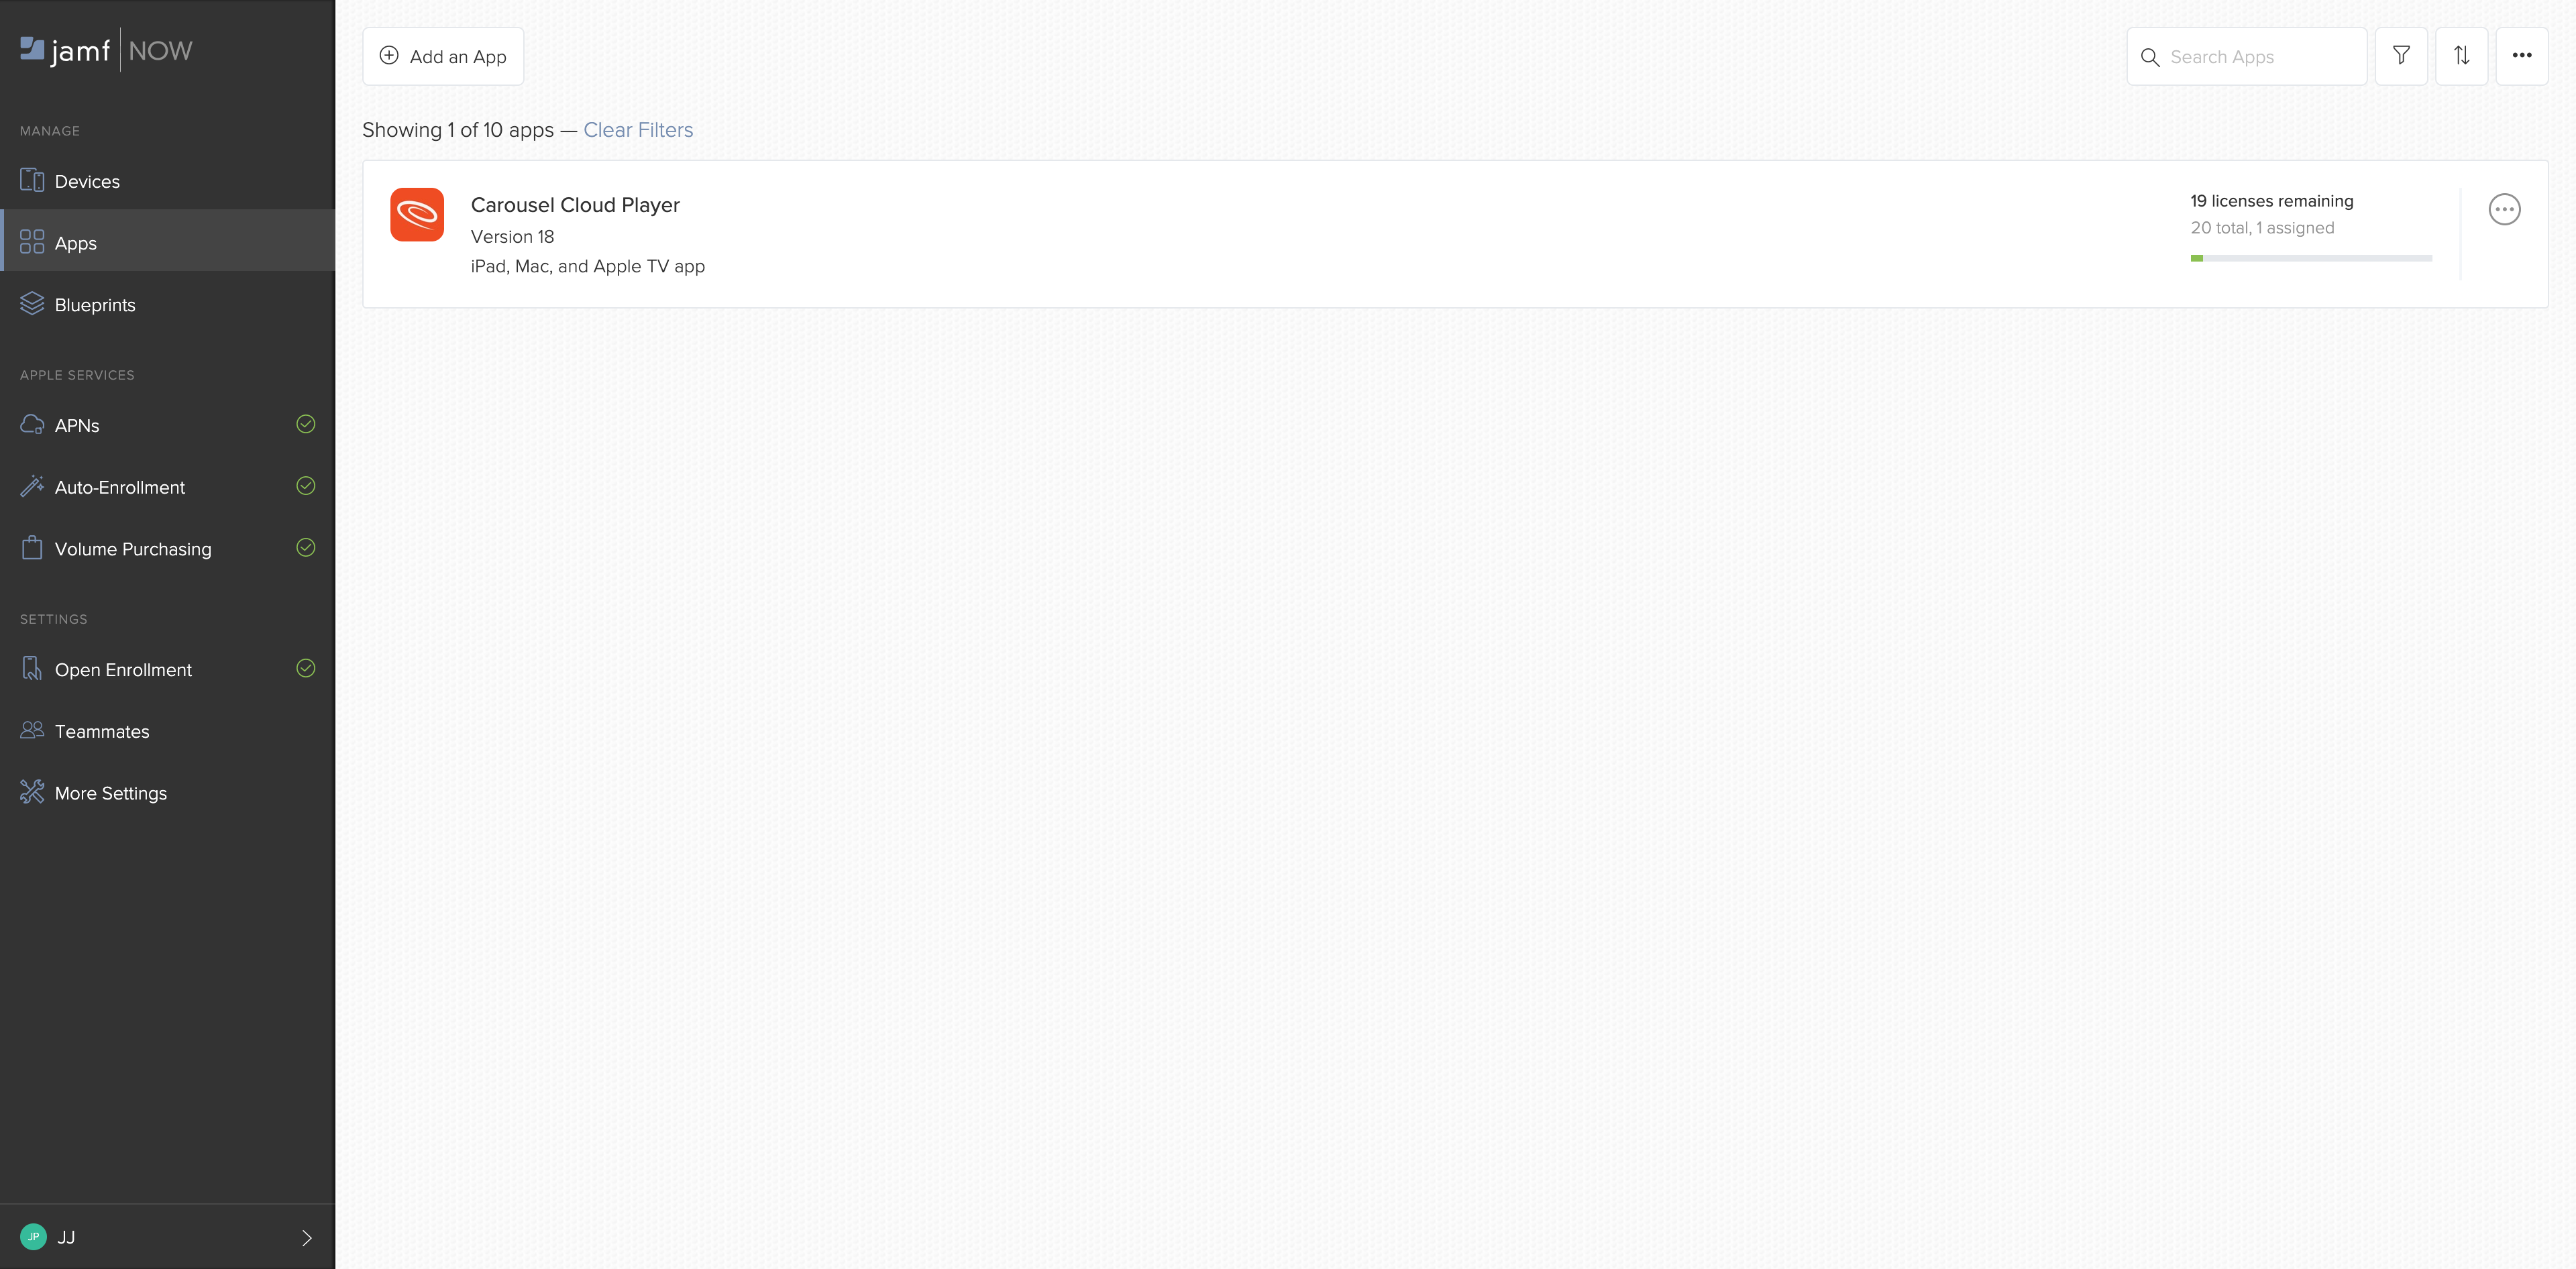
Task: Go to the Apps section
Action: pyautogui.click(x=76, y=243)
